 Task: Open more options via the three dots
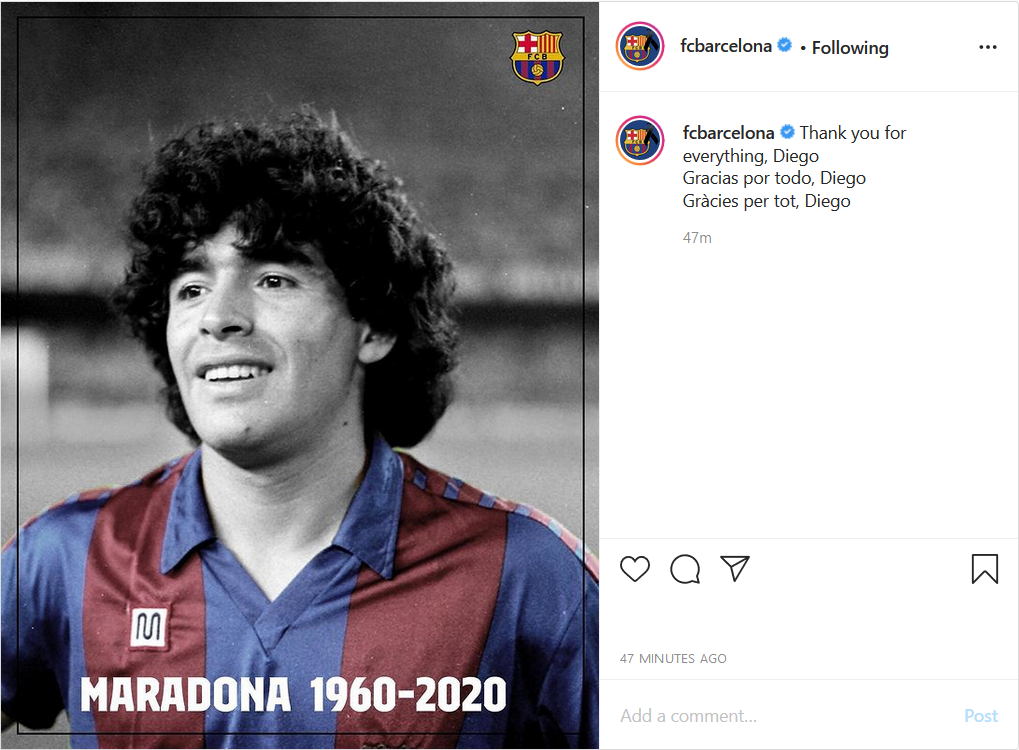click(988, 47)
